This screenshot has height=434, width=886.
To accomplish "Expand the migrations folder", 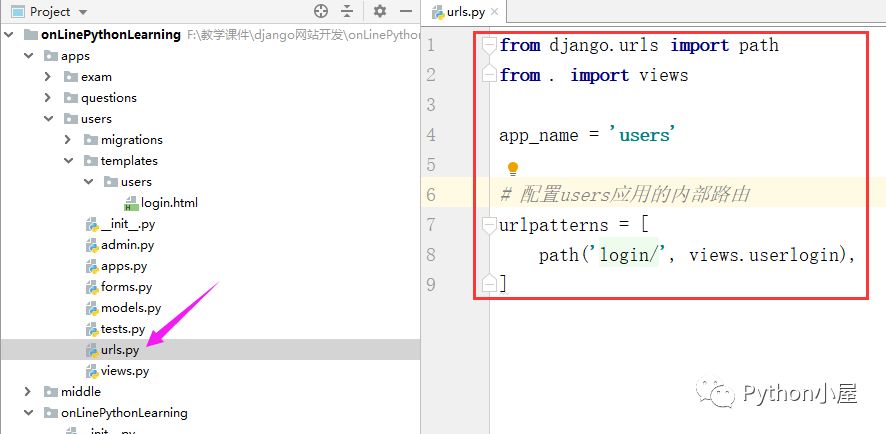I will click(68, 140).
